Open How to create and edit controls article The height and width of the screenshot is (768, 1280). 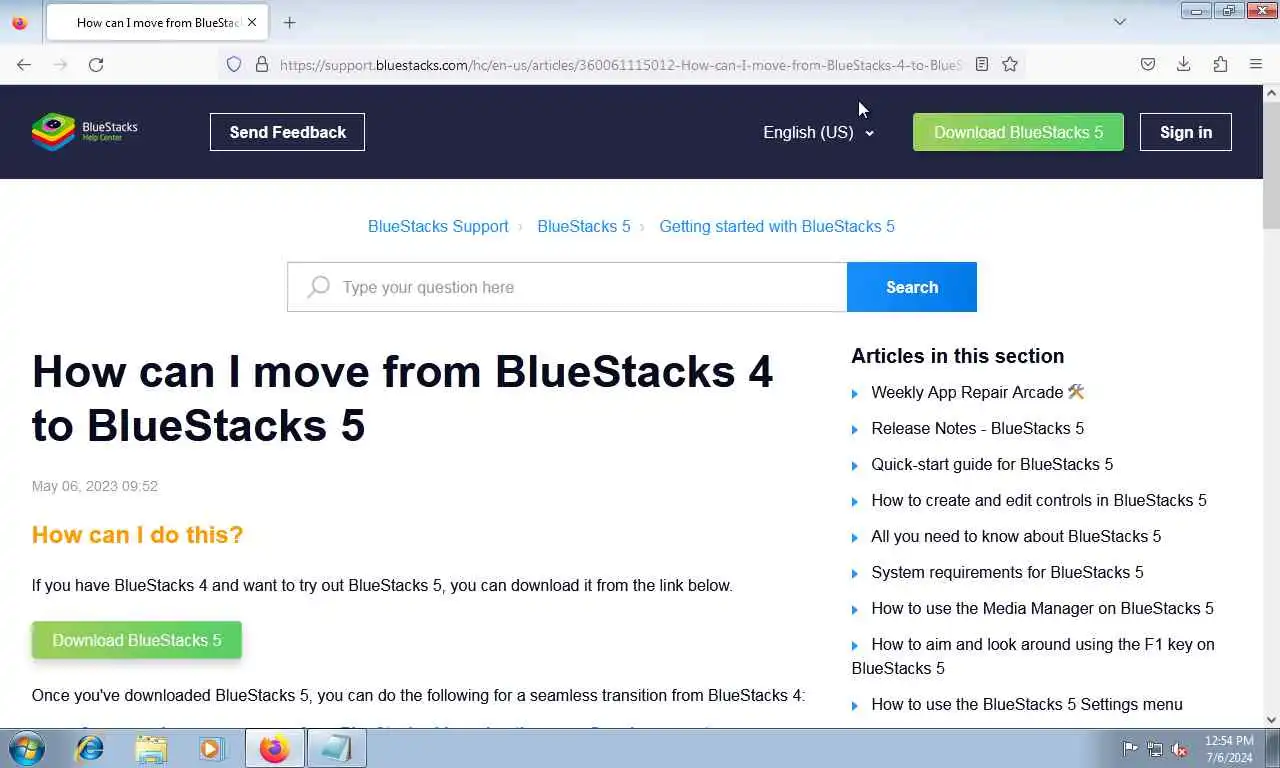[1039, 500]
